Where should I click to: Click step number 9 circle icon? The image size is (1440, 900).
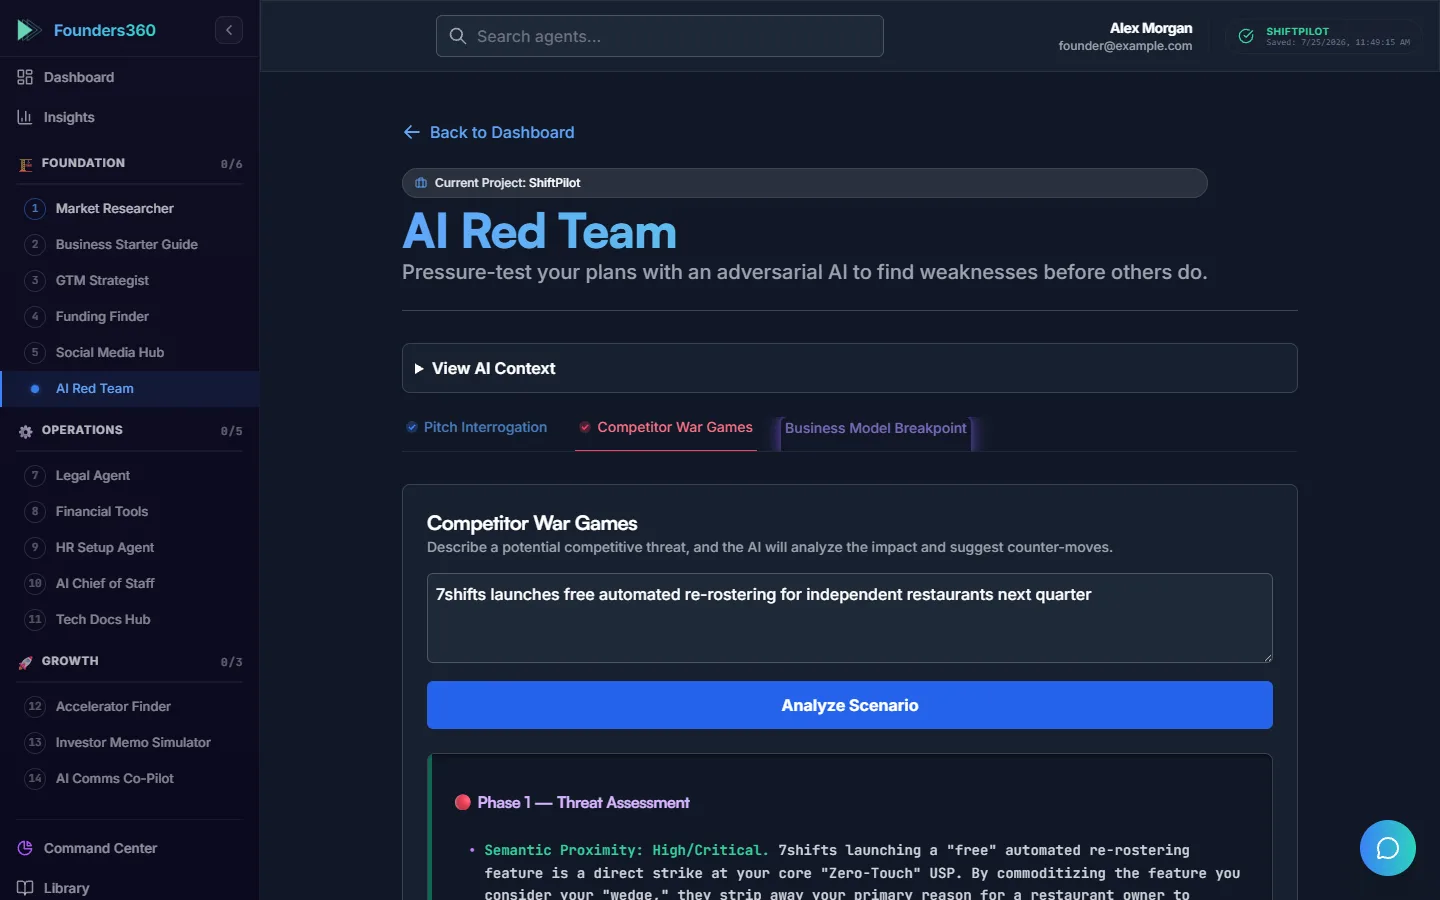click(x=35, y=547)
